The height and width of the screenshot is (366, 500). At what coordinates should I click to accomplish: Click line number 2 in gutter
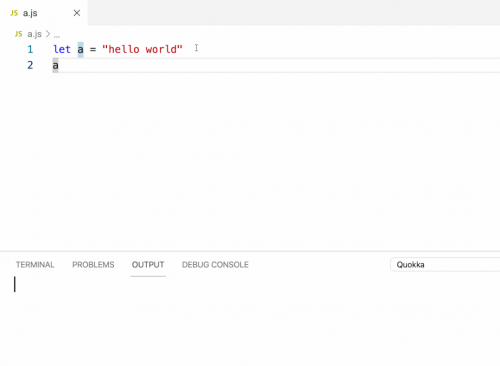(30, 65)
